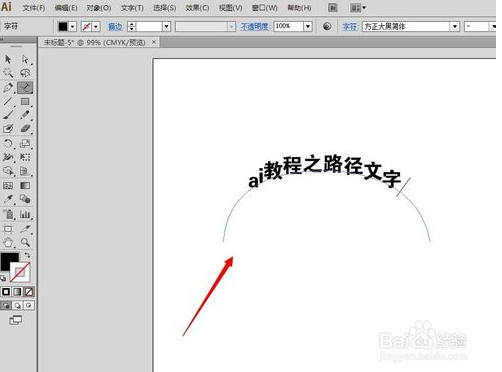Viewport: 502px width, 372px height.
Task: Click the 描边 stroke panel link
Action: (116, 26)
